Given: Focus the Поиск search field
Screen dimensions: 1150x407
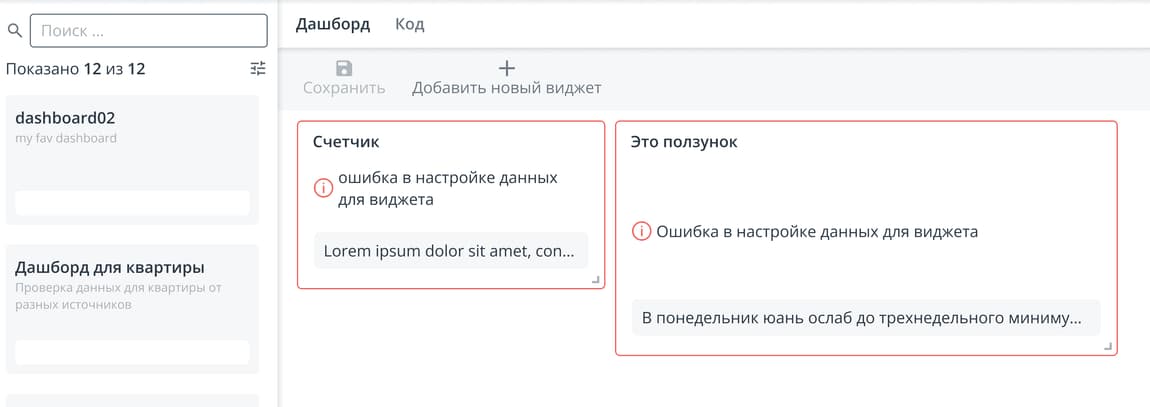Looking at the screenshot, I should pyautogui.click(x=150, y=31).
